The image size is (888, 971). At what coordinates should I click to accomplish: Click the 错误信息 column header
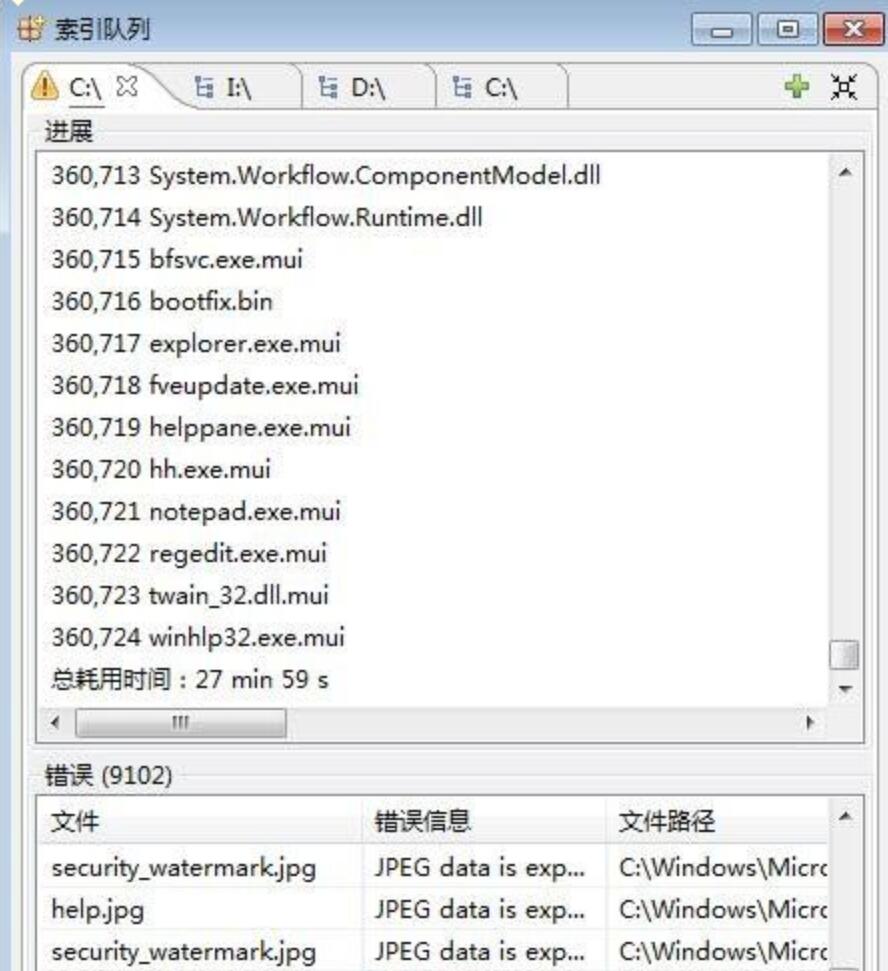click(484, 822)
